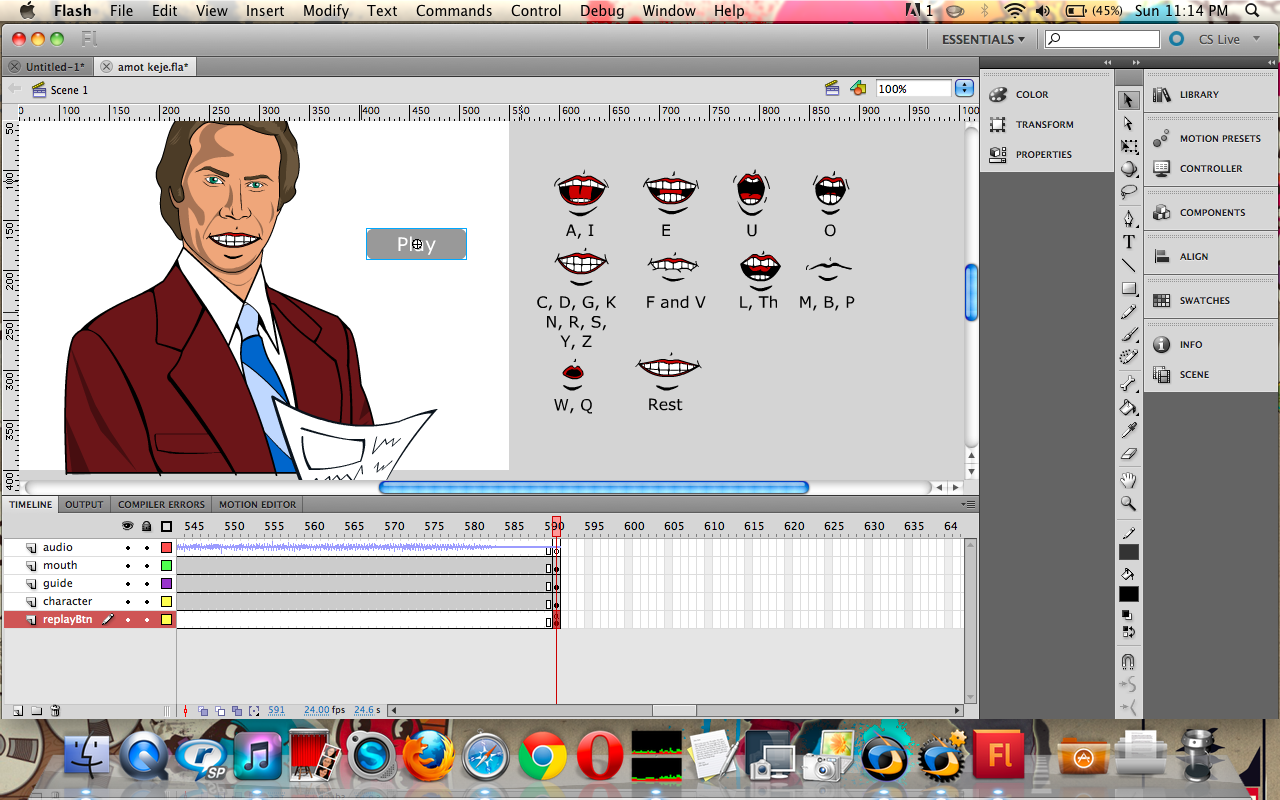Hide all layers with the eye toggle

coord(127,526)
